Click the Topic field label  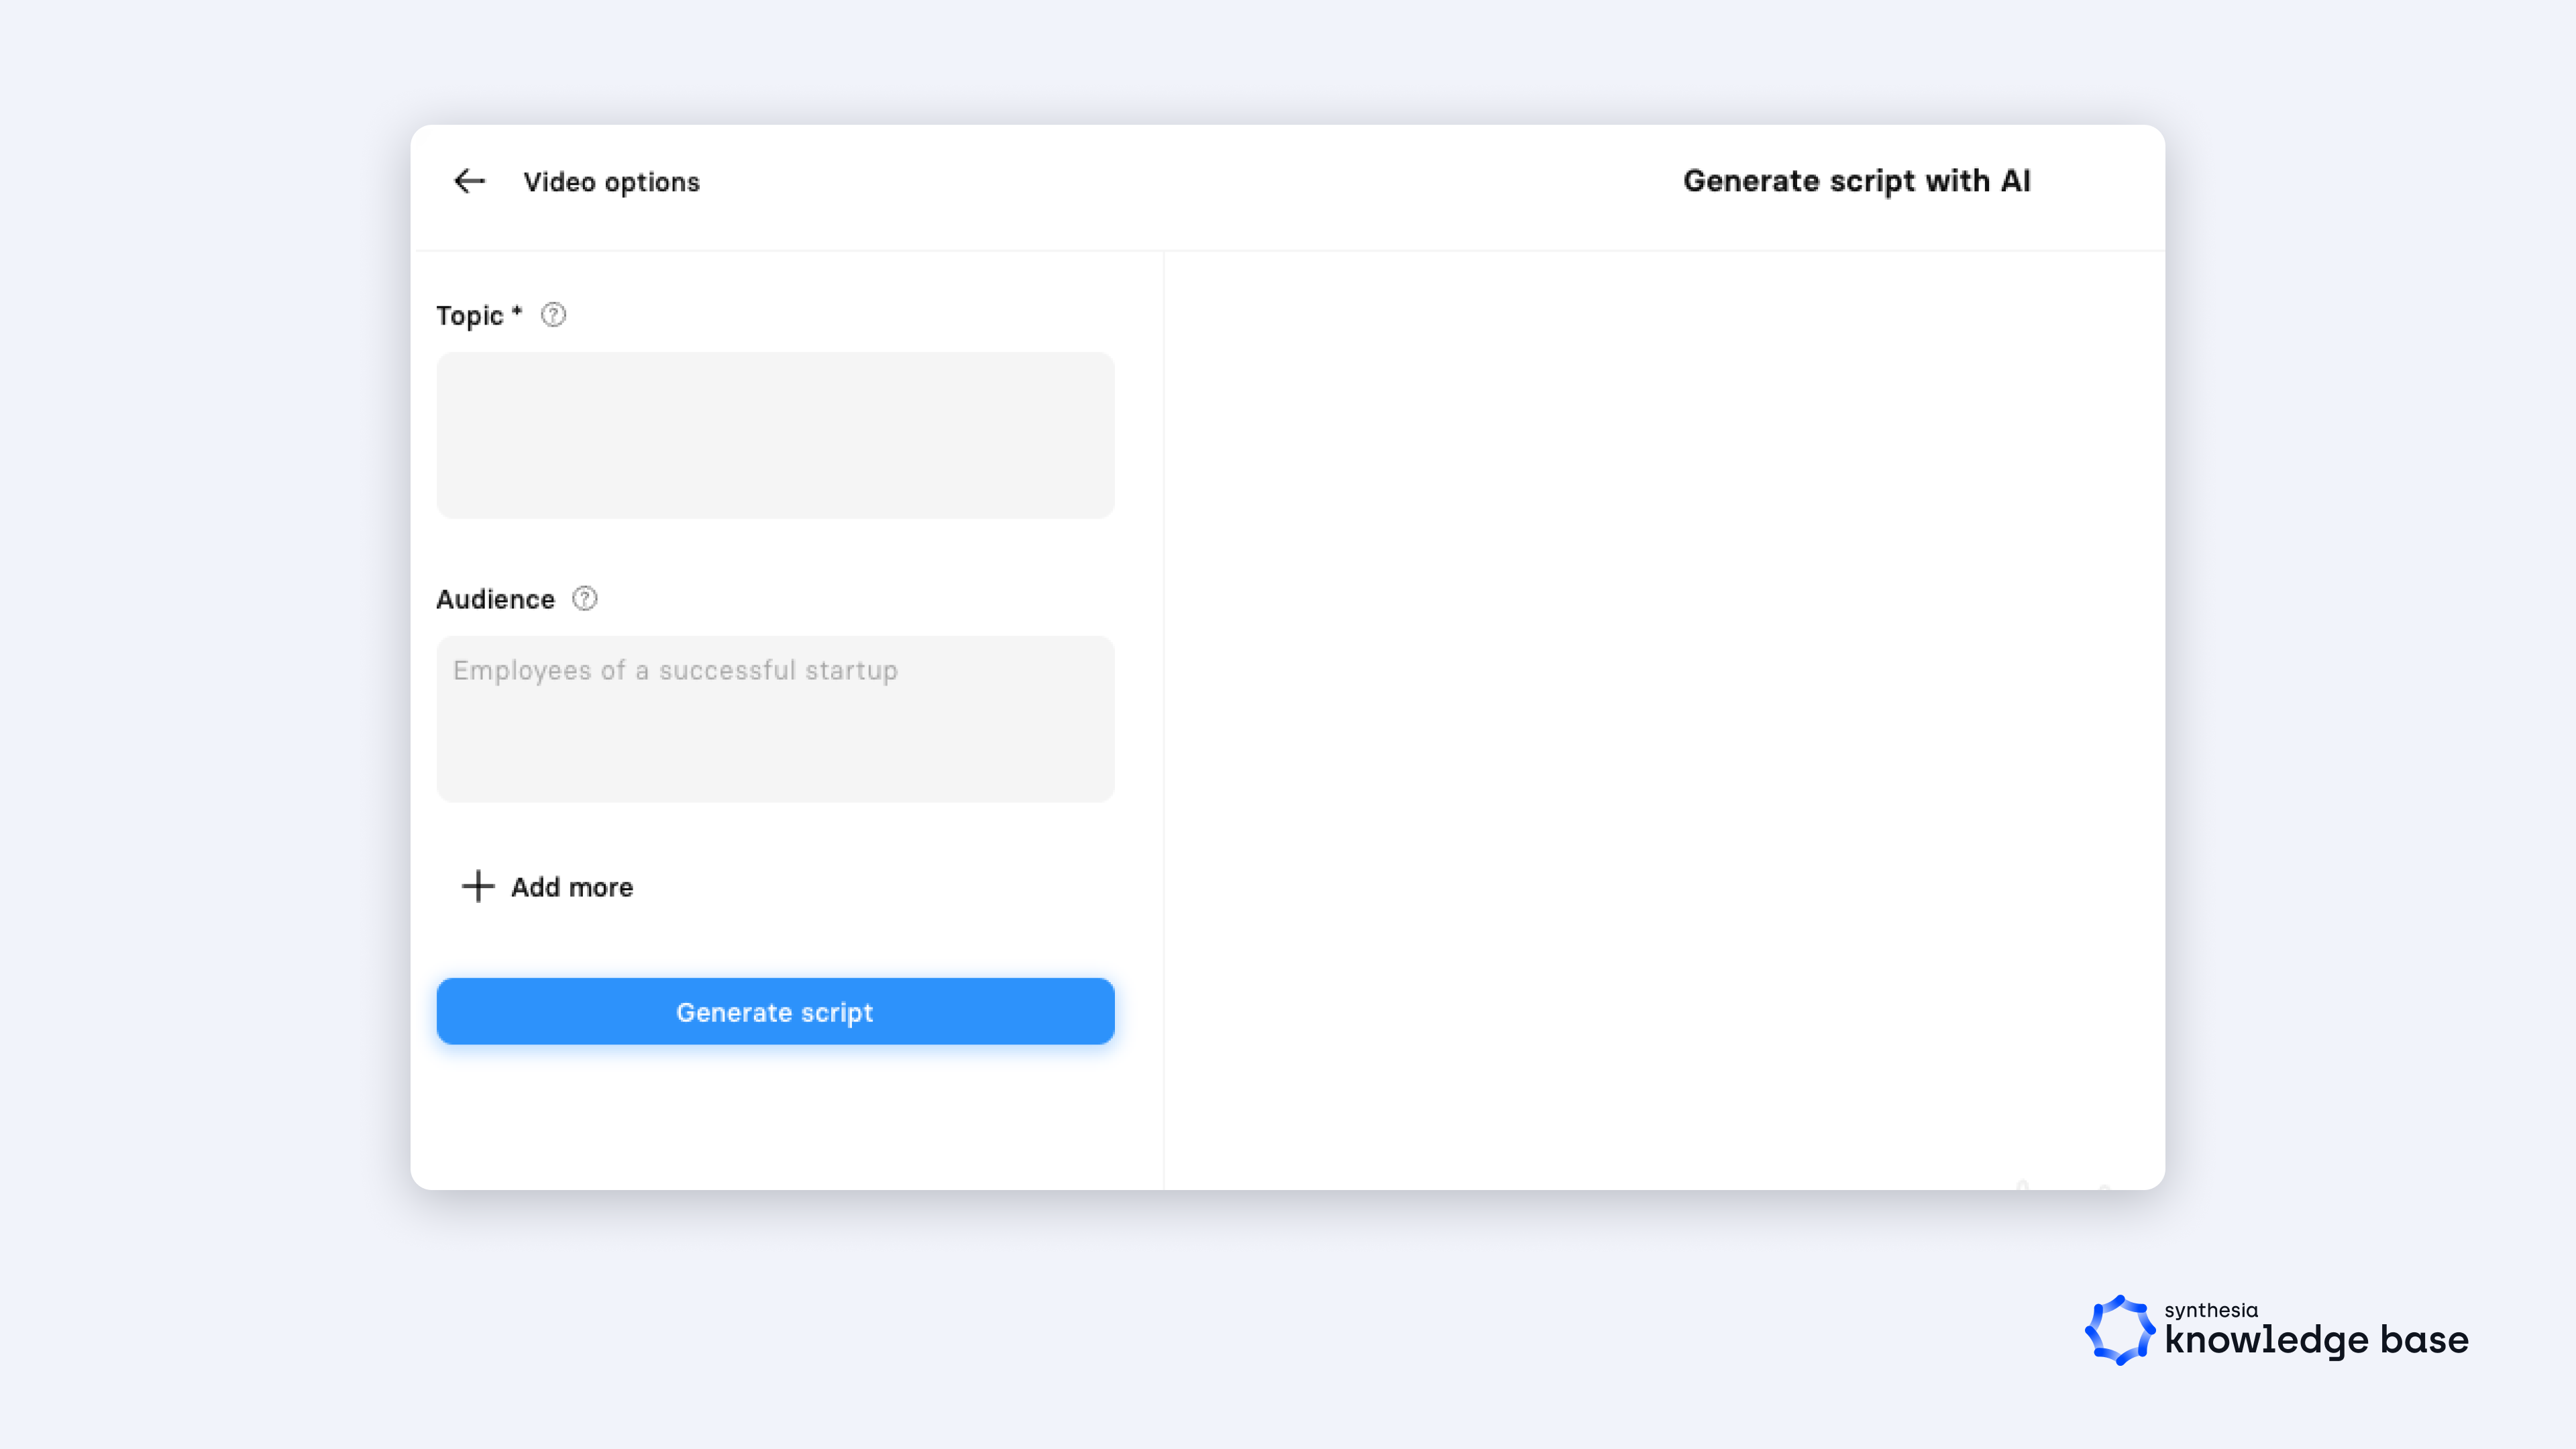pyautogui.click(x=469, y=316)
